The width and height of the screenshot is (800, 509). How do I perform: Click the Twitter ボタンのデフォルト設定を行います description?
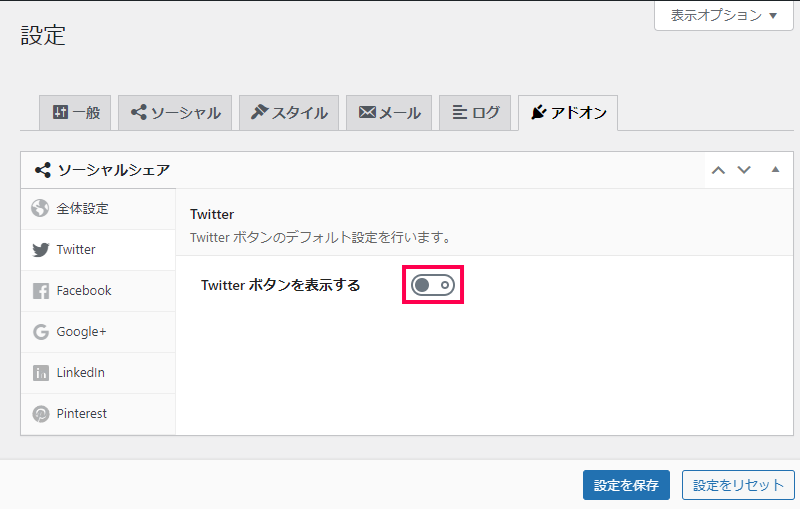tap(321, 237)
